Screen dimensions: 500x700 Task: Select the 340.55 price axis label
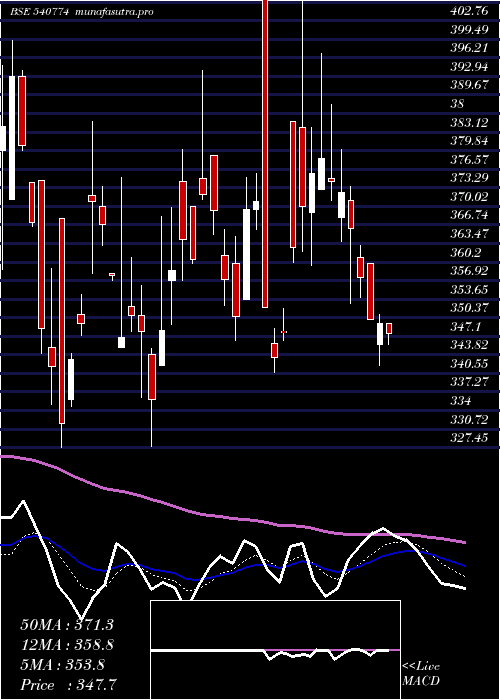[x=469, y=364]
